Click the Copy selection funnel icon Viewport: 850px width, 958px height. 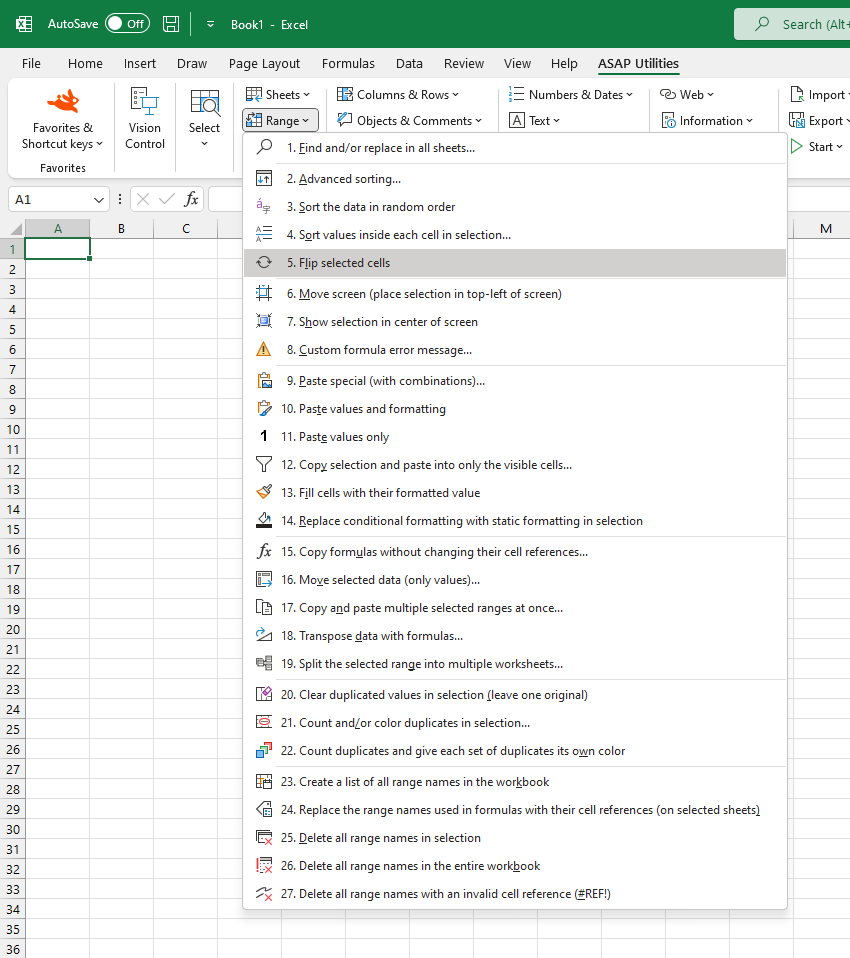pos(264,464)
